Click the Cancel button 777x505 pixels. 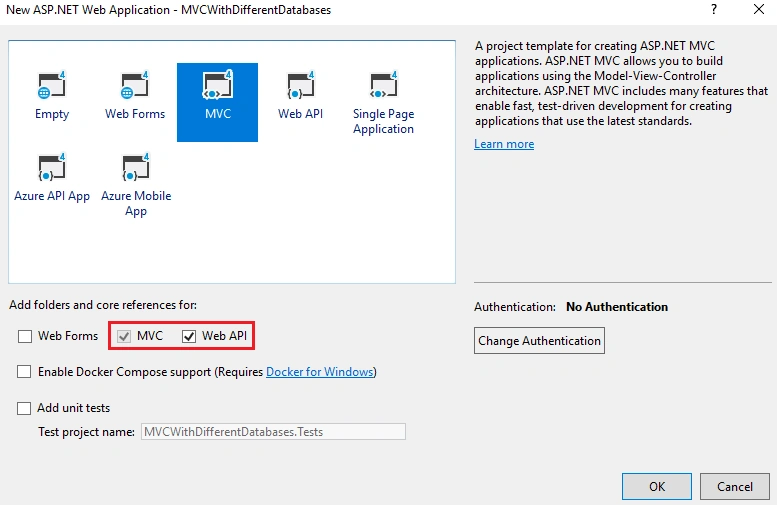click(x=734, y=486)
